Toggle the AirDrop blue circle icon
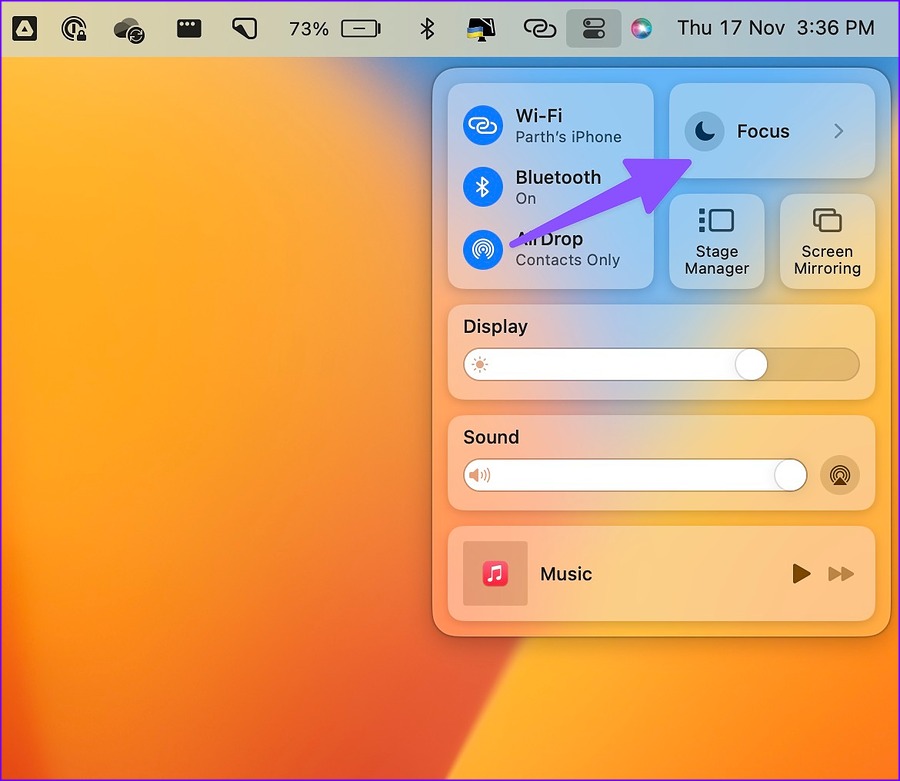This screenshot has width=900, height=781. tap(483, 249)
